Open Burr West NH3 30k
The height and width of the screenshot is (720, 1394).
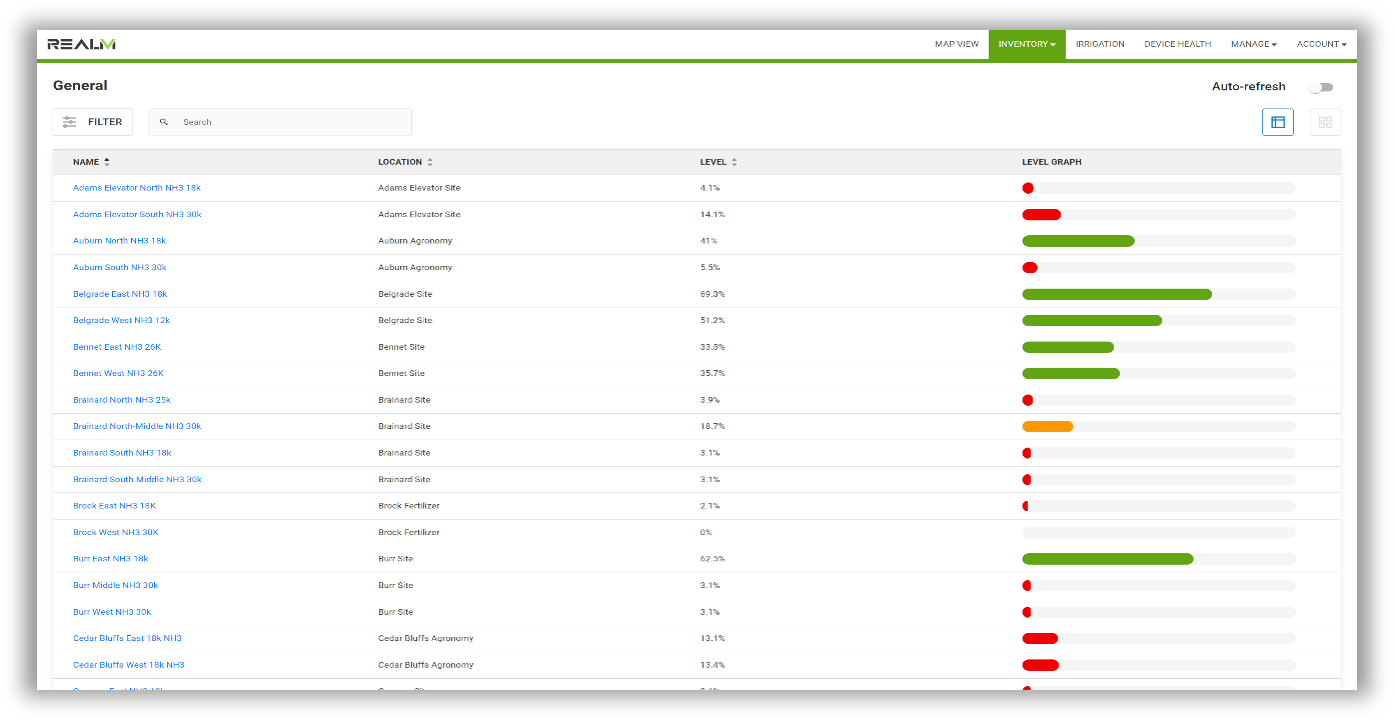(x=112, y=612)
